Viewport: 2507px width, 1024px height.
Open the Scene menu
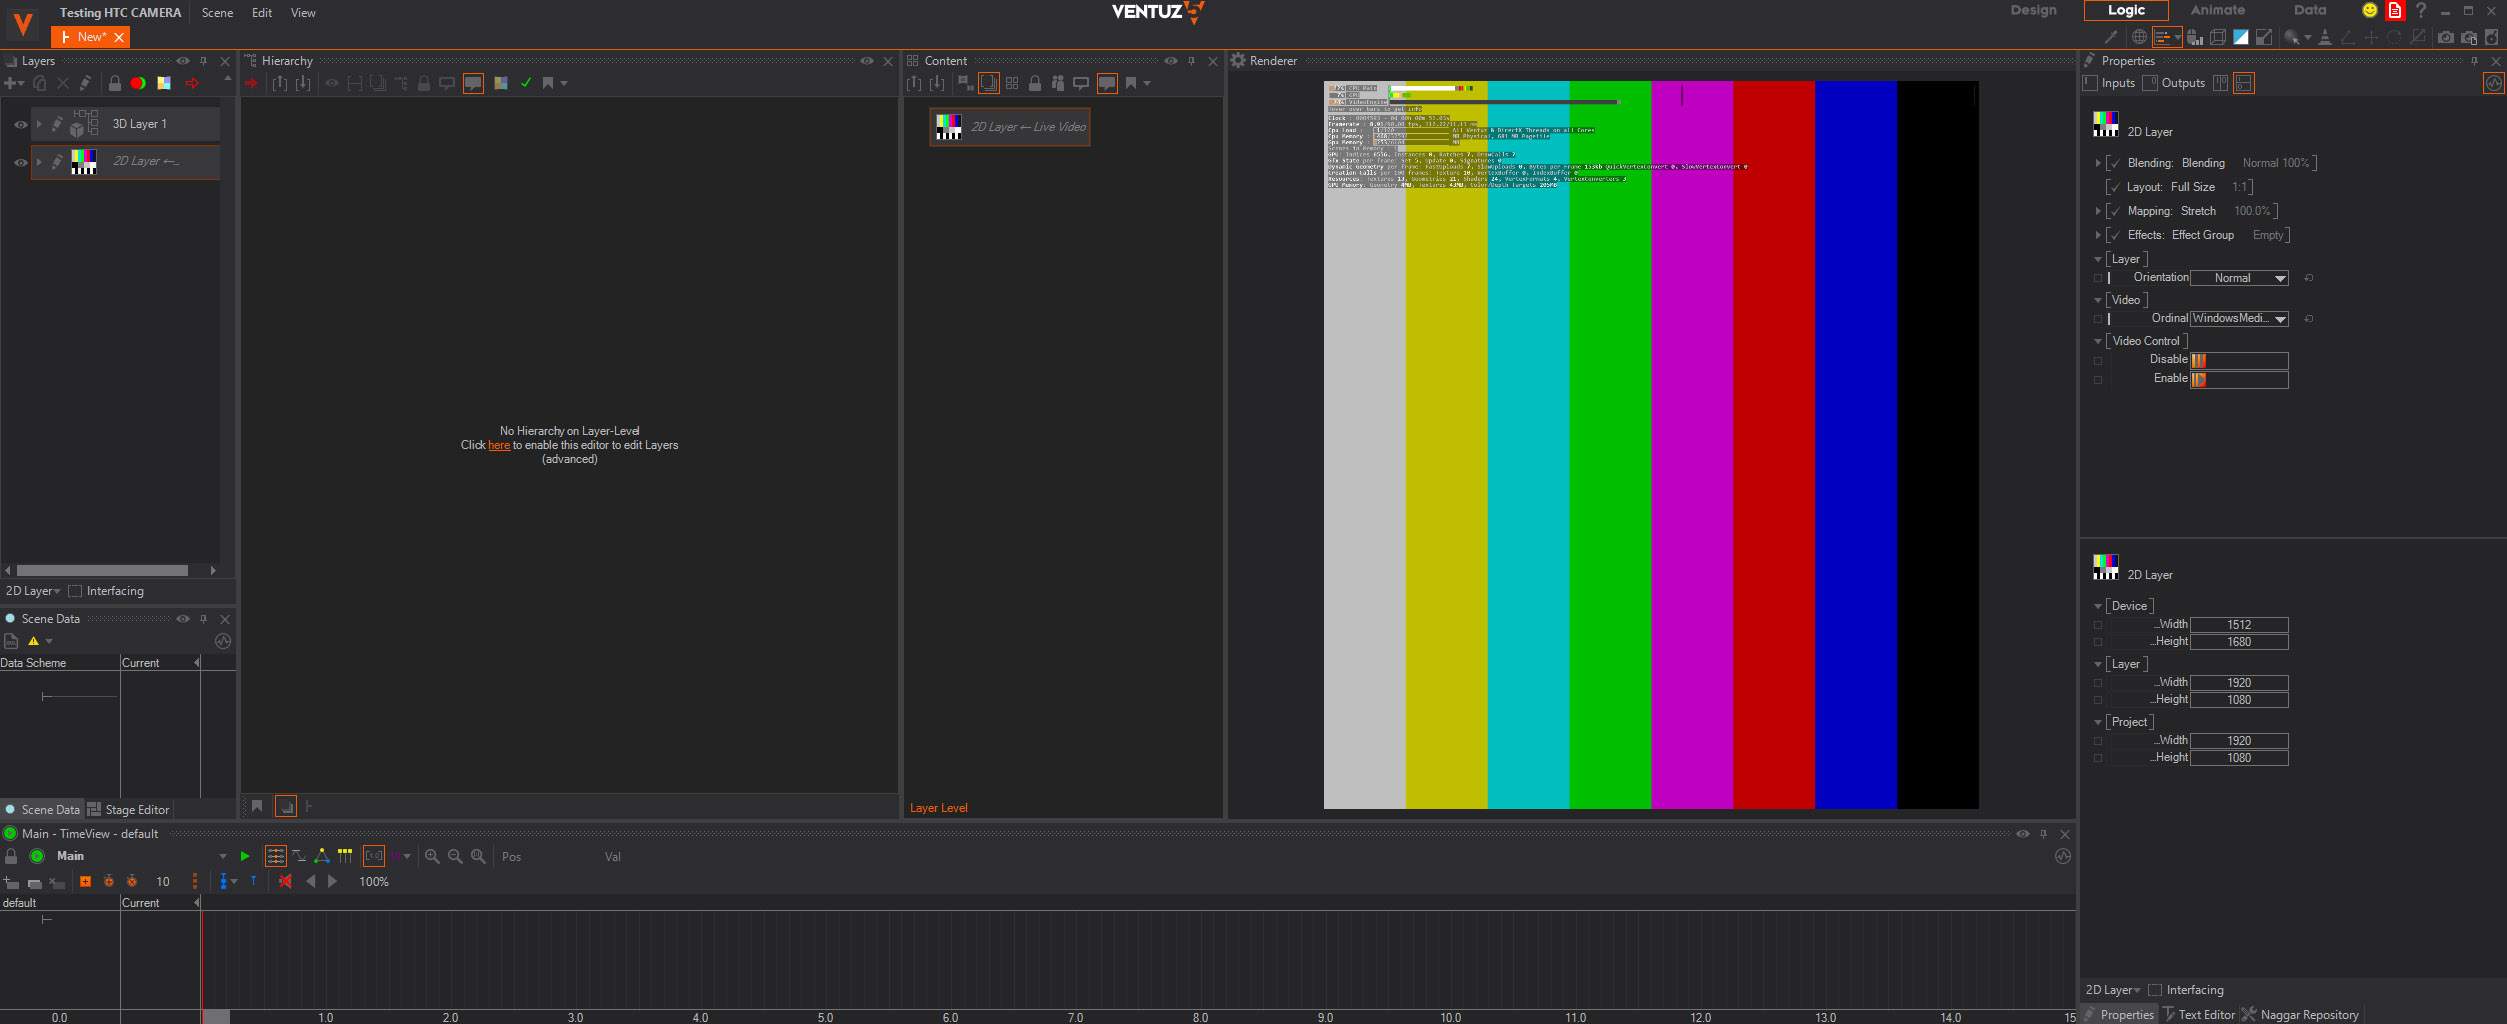(217, 13)
